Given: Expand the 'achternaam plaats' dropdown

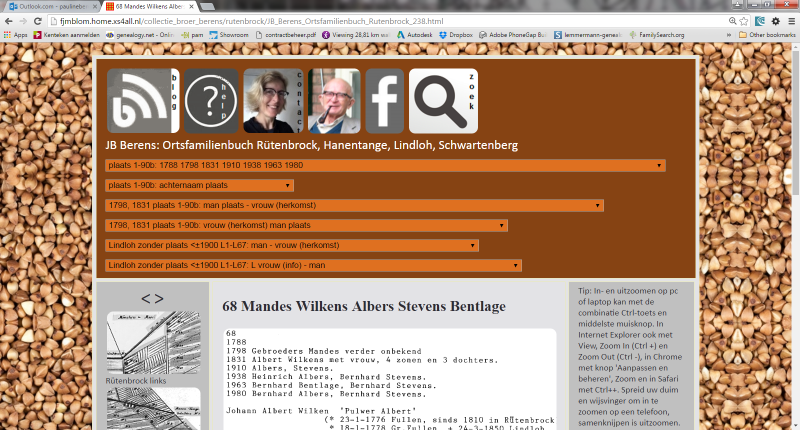Looking at the screenshot, I should point(199,185).
